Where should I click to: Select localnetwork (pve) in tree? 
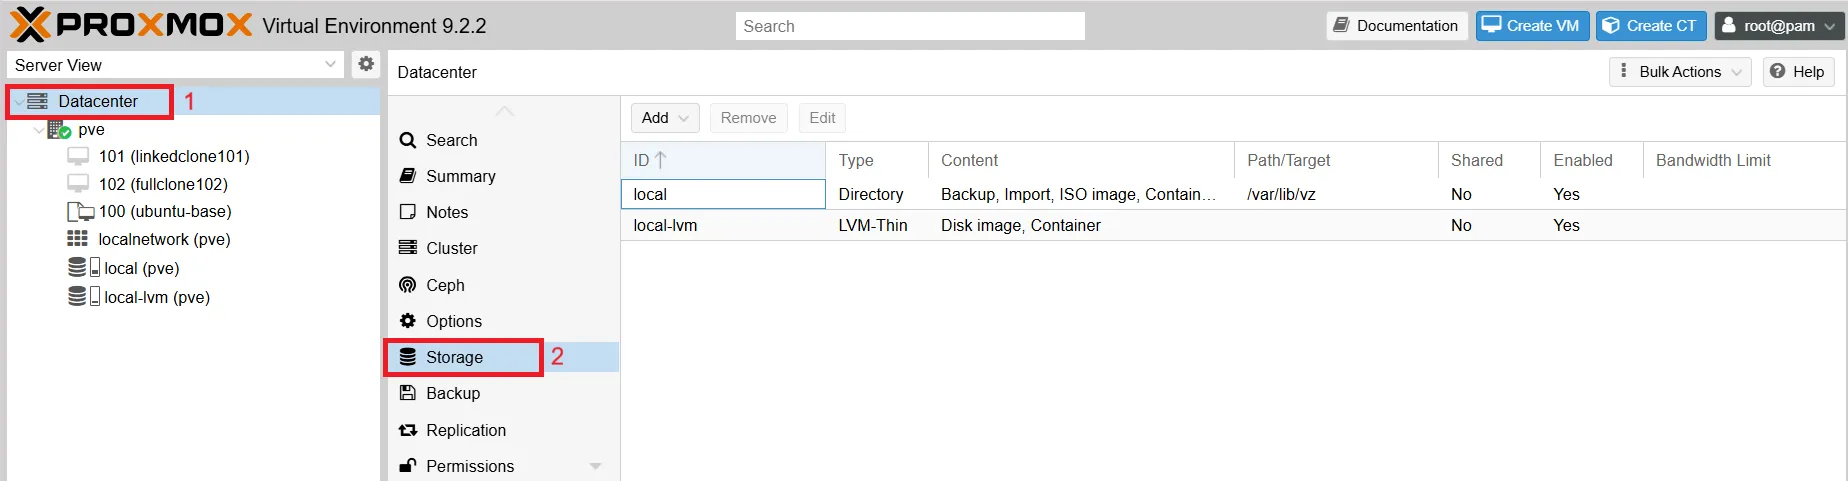tap(164, 239)
